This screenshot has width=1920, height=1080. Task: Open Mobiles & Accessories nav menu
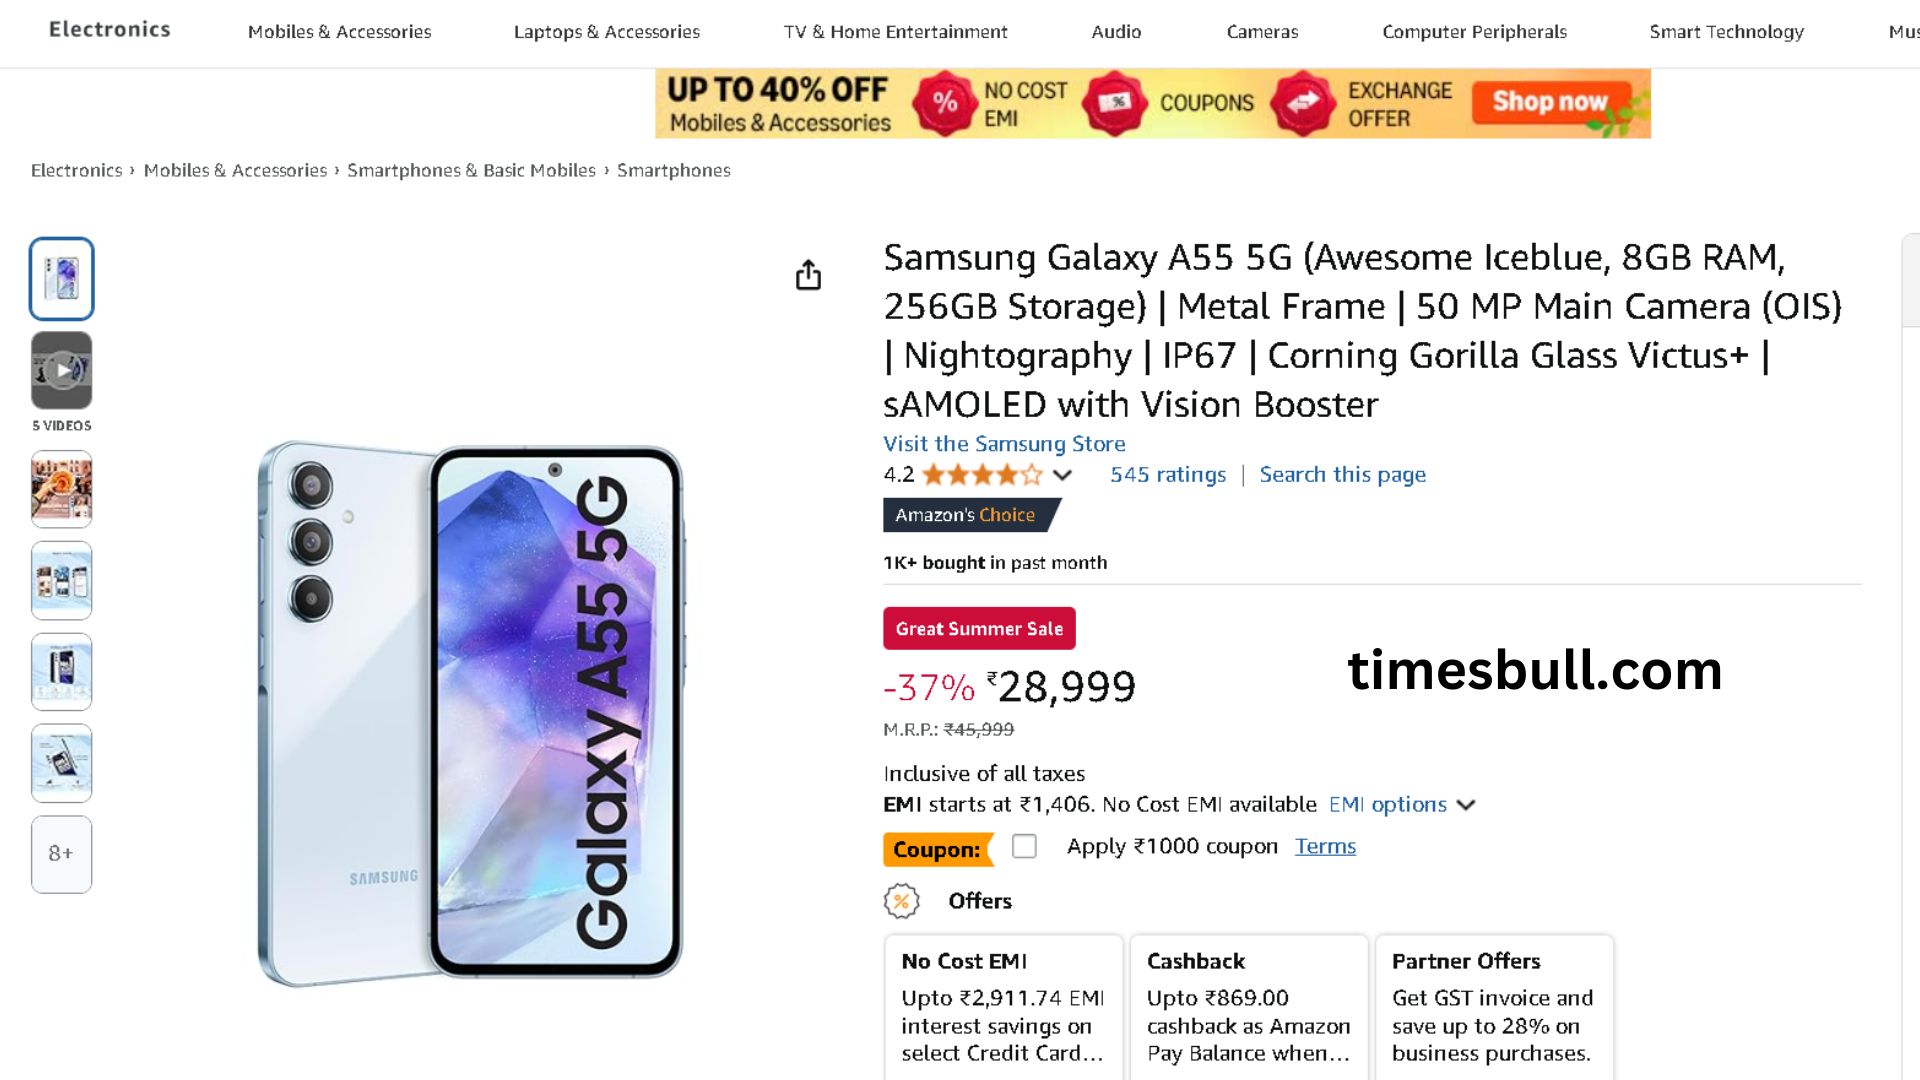click(x=339, y=32)
